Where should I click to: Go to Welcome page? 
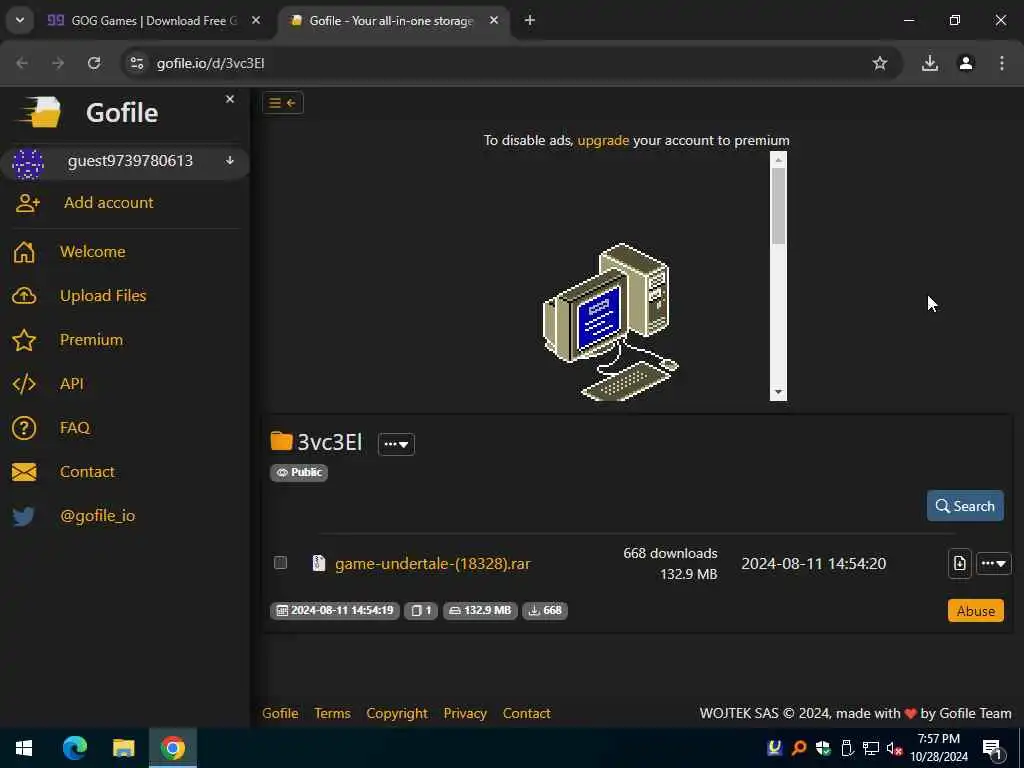(x=93, y=252)
